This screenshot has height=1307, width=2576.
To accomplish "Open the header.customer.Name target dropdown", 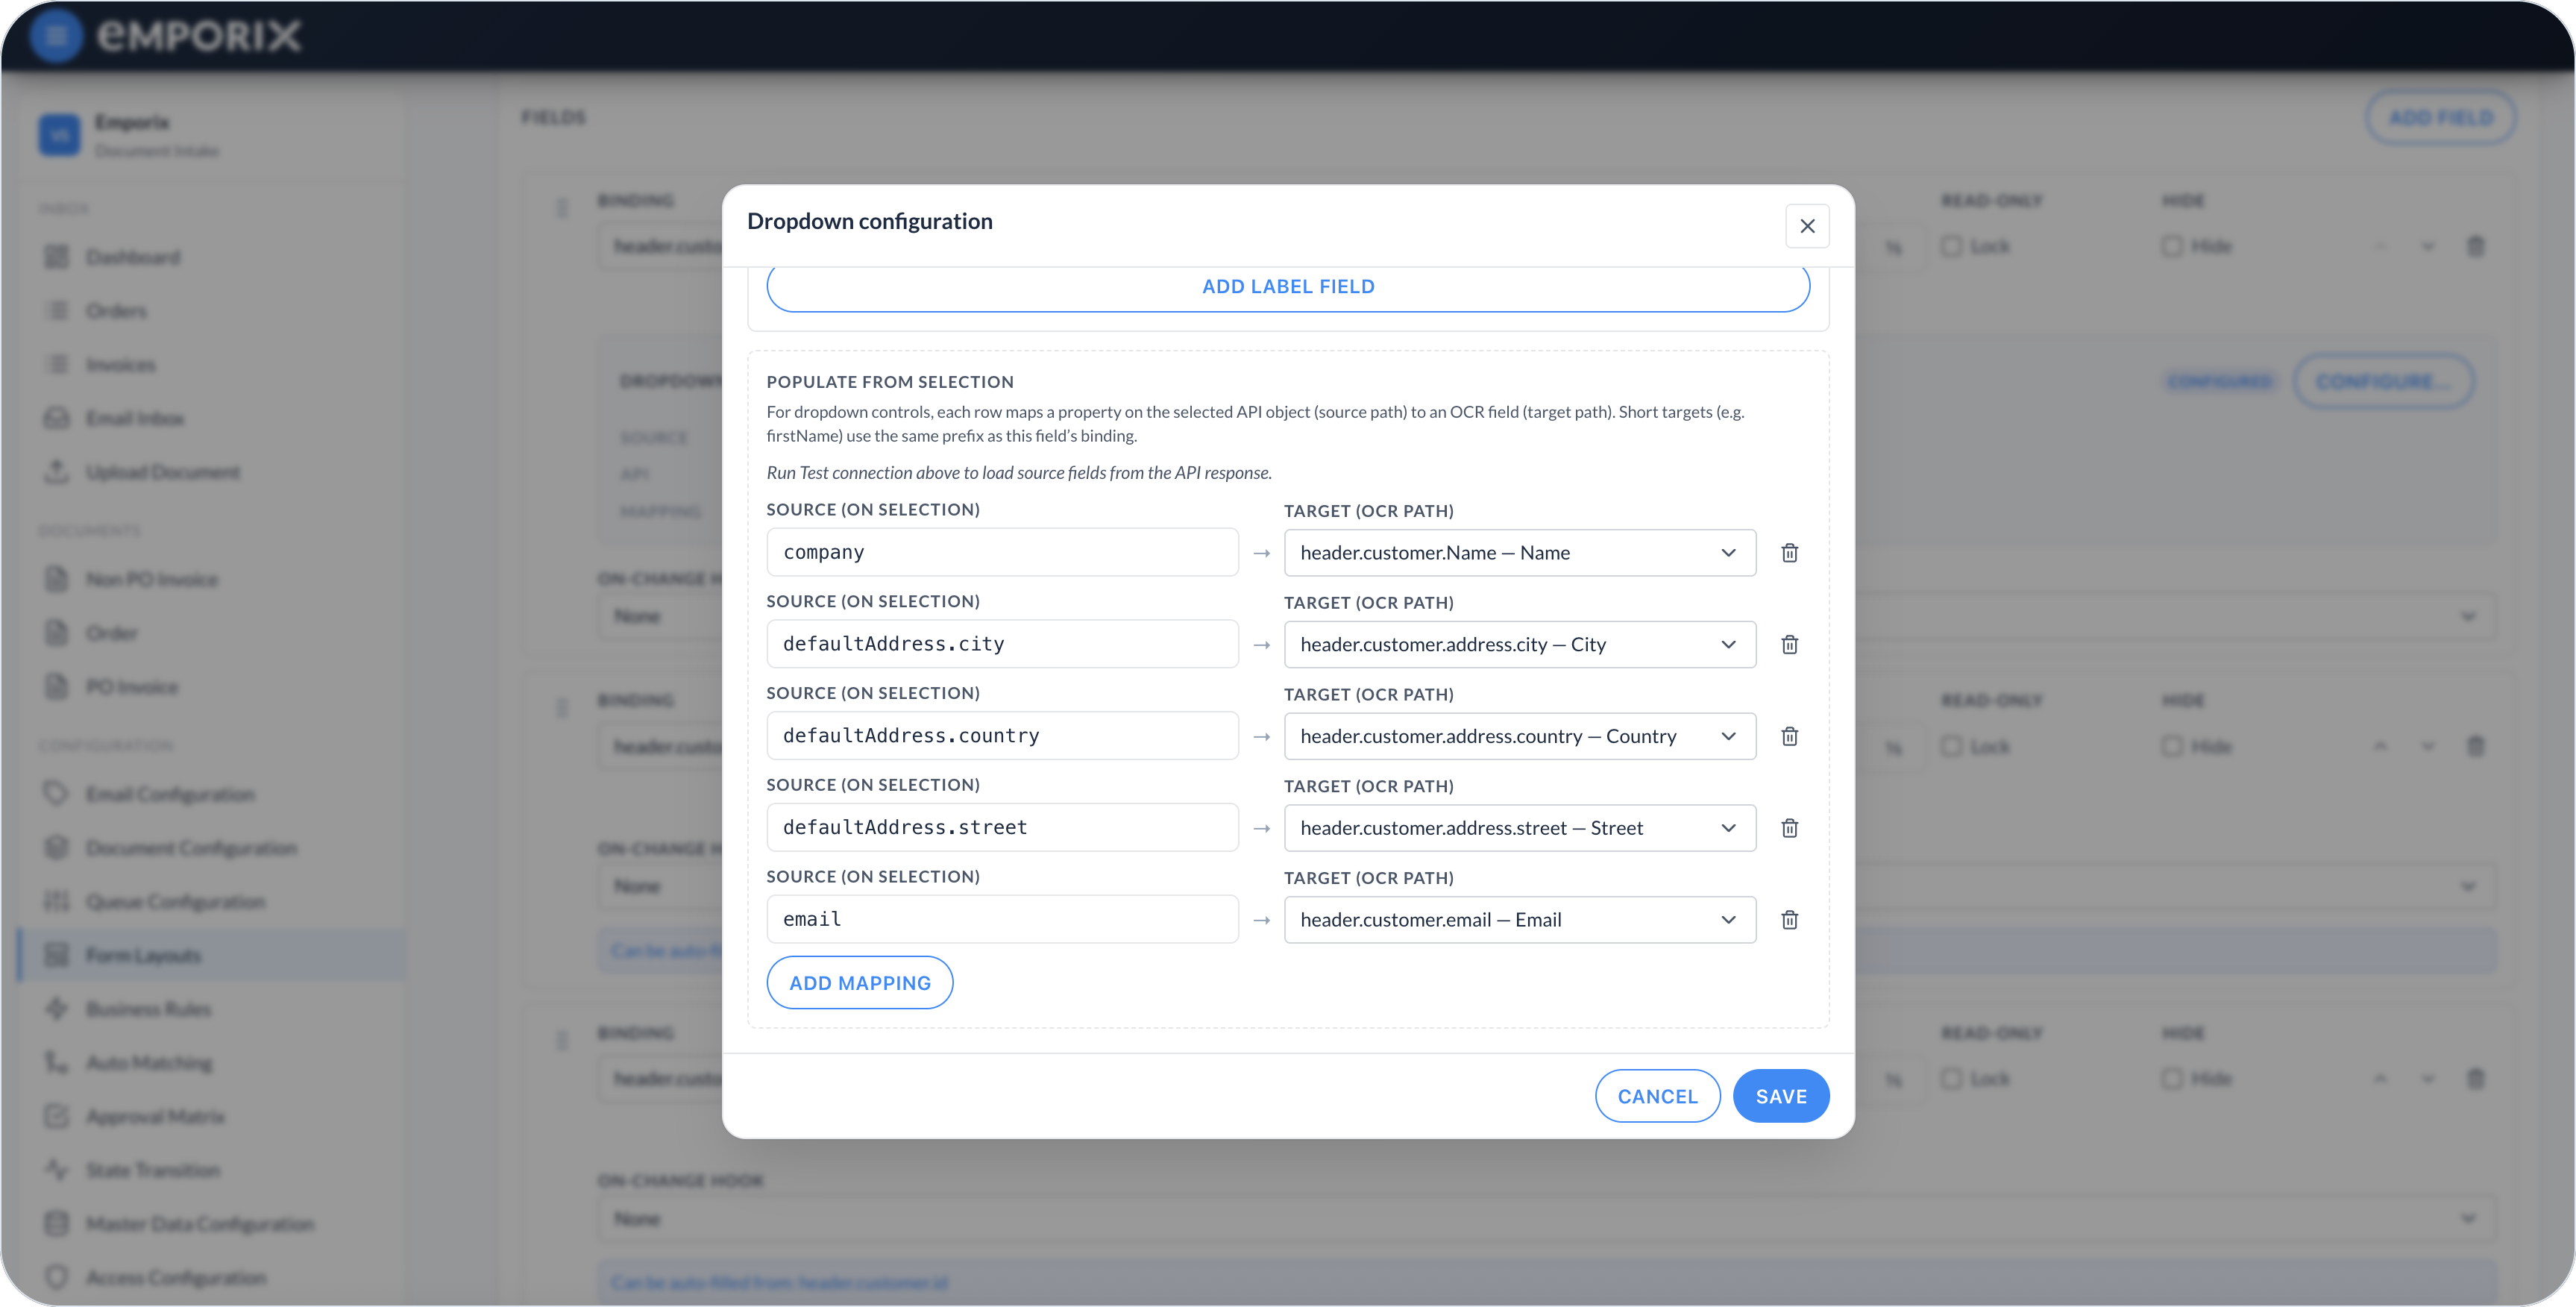I will tap(1519, 553).
